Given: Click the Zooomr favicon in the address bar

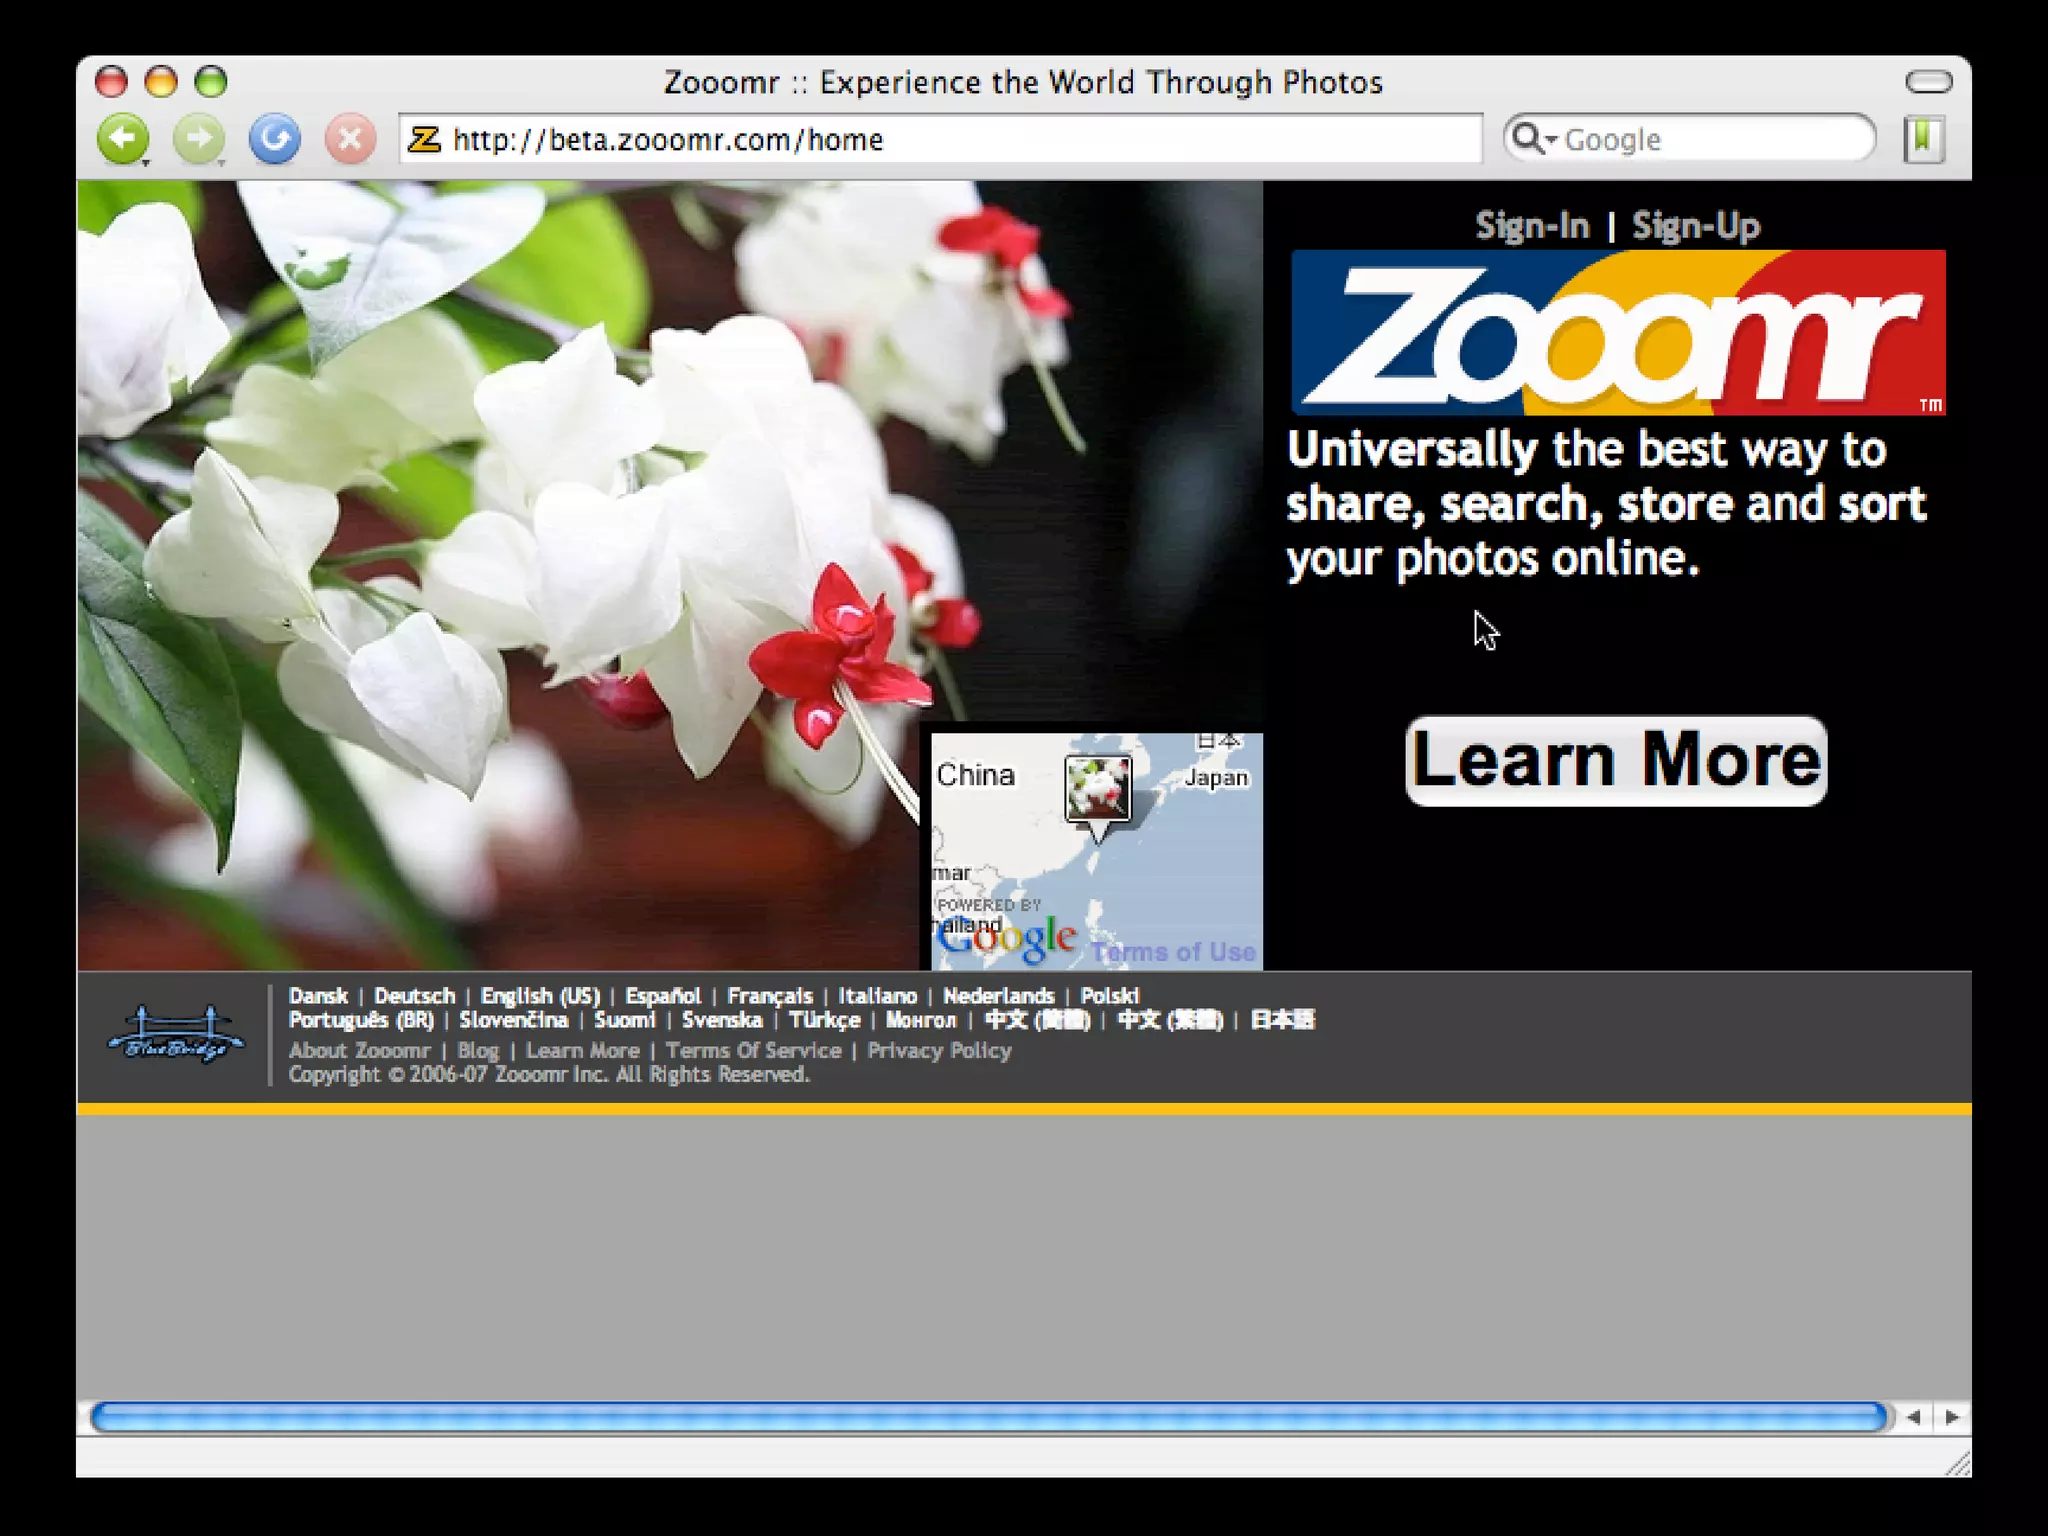Looking at the screenshot, I should click(424, 139).
